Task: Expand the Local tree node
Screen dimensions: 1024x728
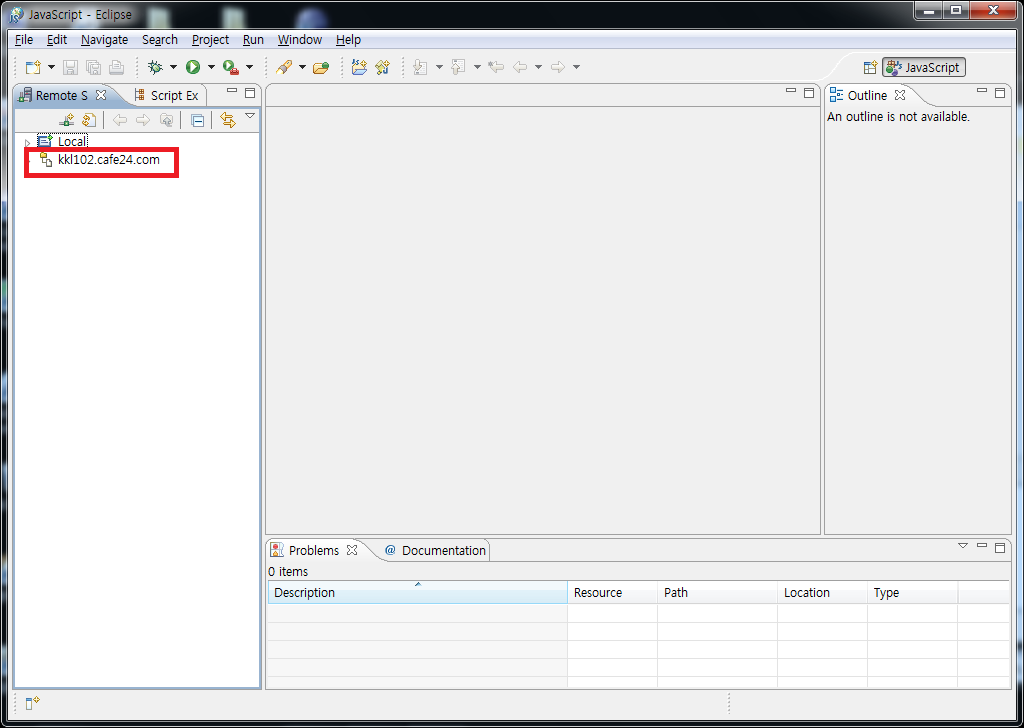Action: (28, 142)
